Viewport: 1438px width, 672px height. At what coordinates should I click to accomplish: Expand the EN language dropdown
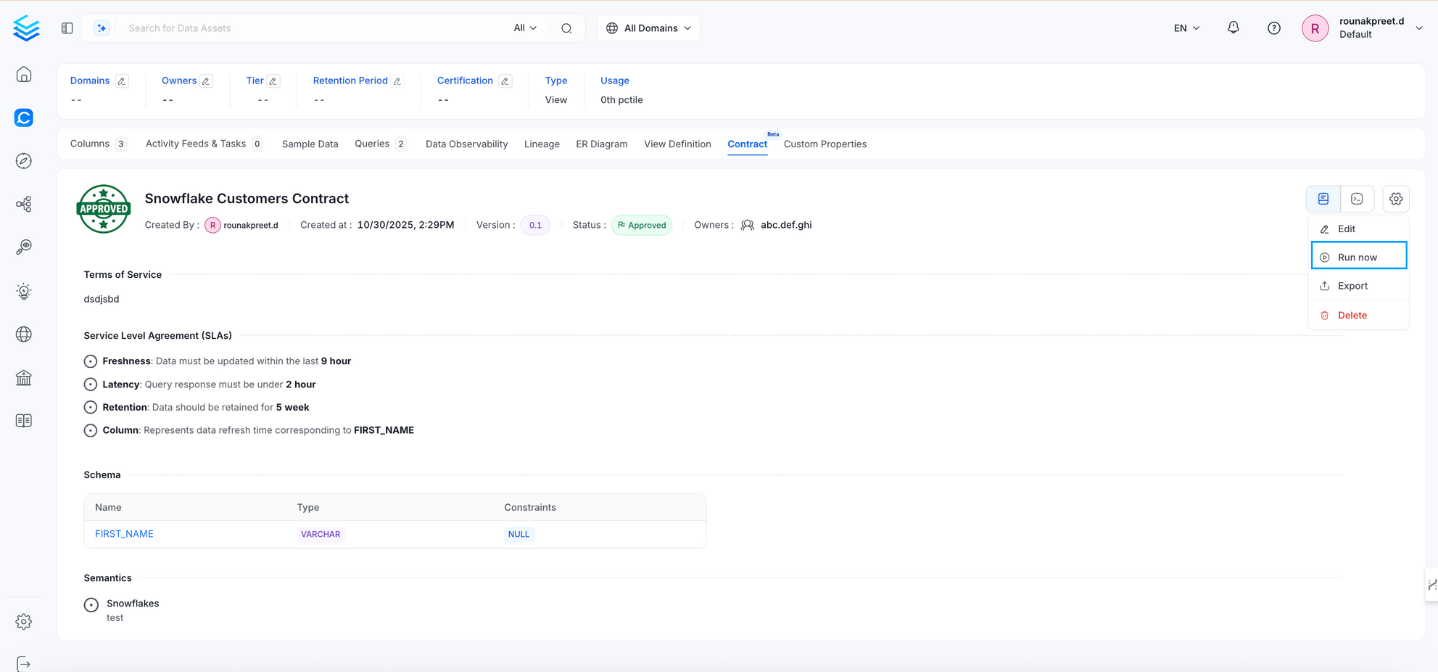coord(1184,28)
